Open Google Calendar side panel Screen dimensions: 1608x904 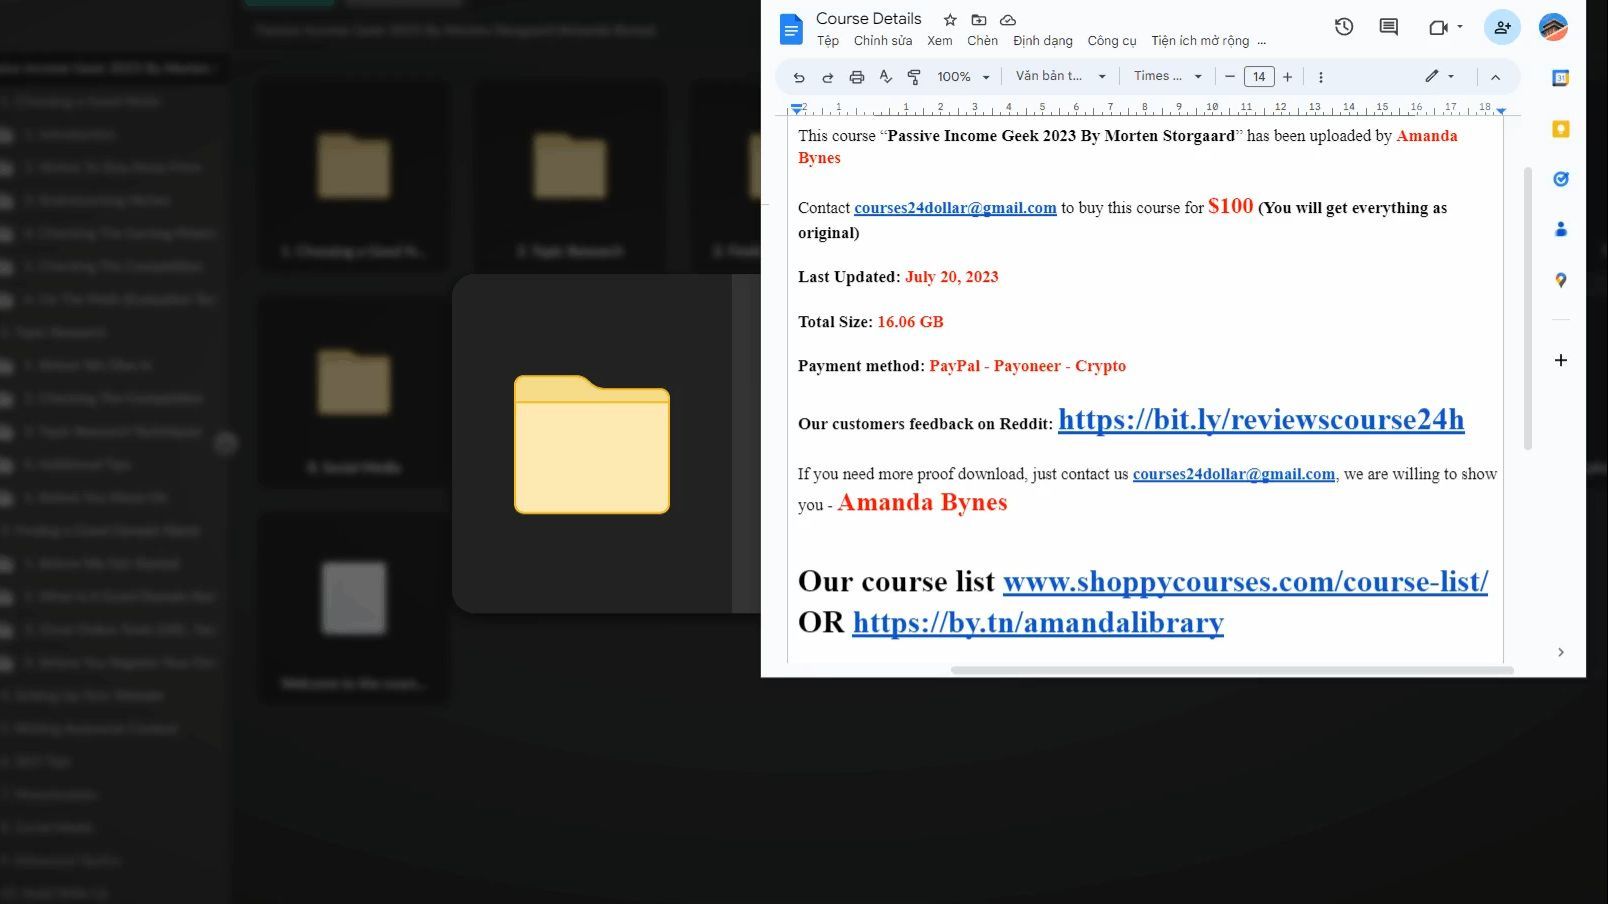pyautogui.click(x=1560, y=78)
